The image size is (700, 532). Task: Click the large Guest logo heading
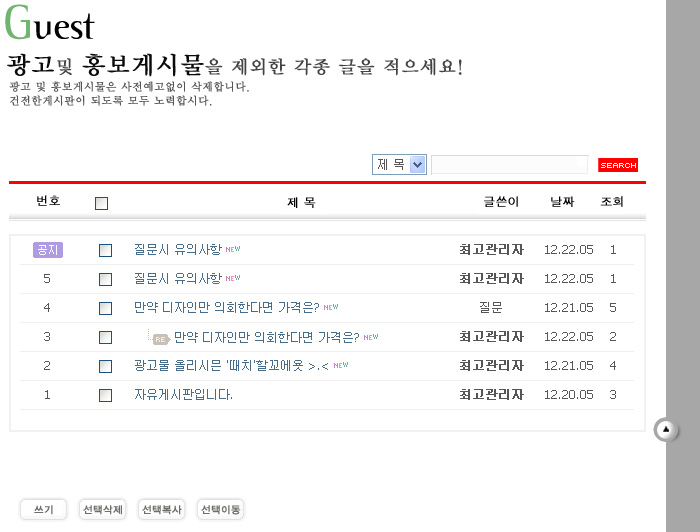click(49, 24)
